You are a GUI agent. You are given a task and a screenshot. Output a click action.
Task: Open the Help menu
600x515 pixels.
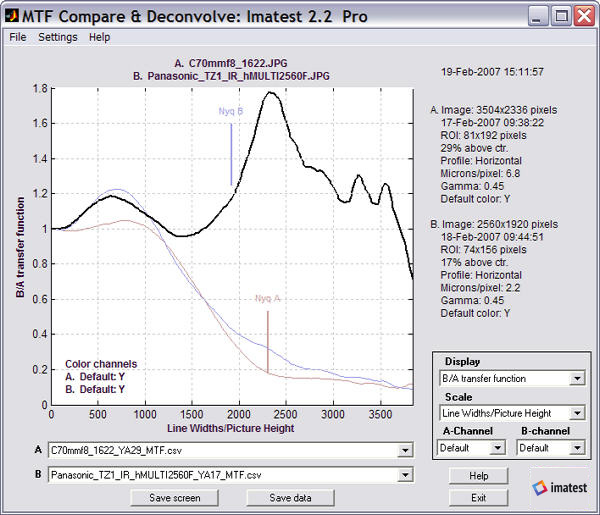(x=99, y=37)
